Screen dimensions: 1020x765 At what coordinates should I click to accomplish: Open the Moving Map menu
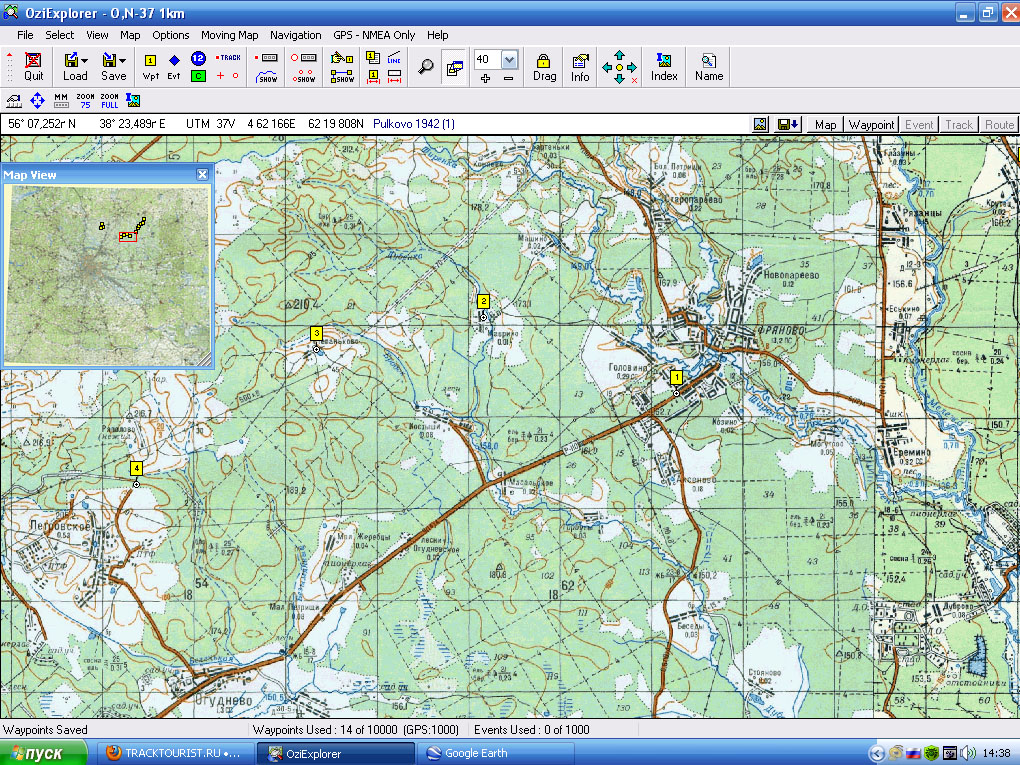(x=229, y=35)
